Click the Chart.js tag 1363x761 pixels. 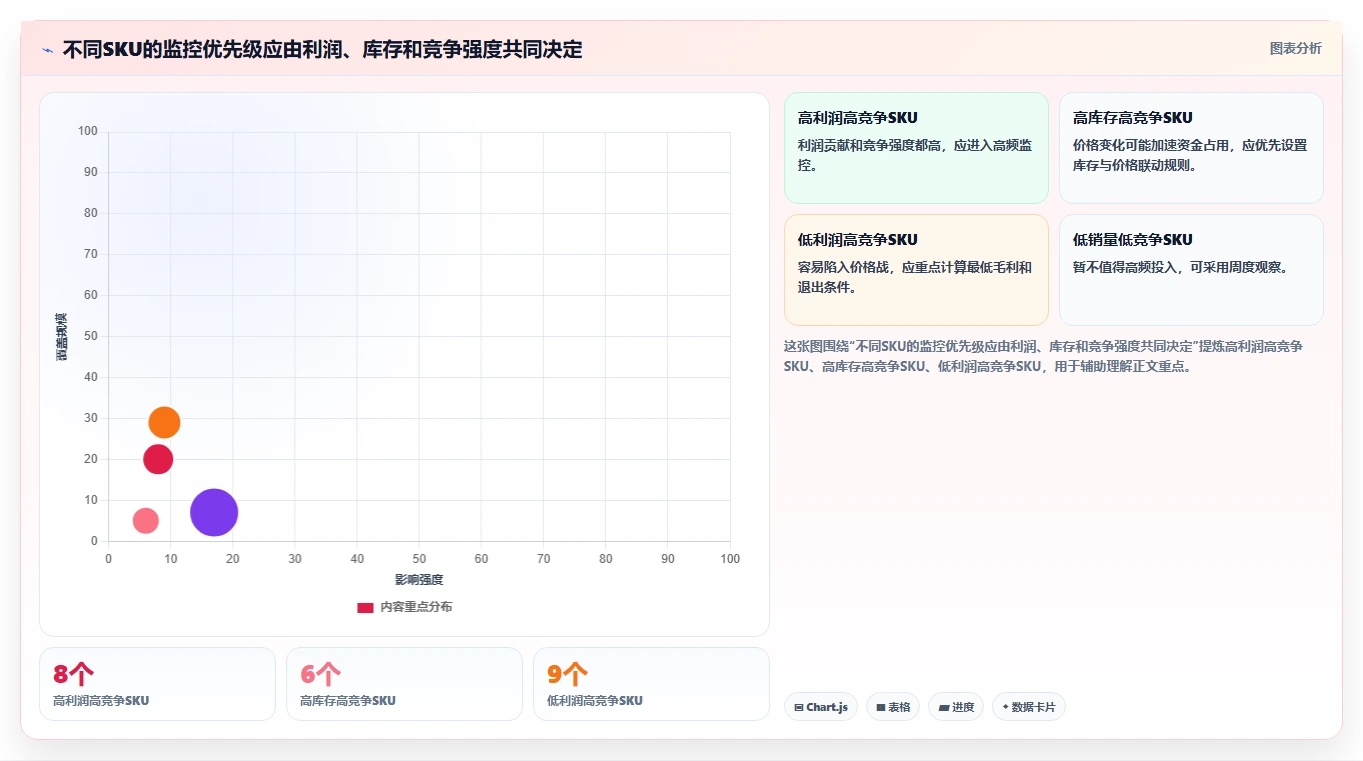tap(821, 707)
